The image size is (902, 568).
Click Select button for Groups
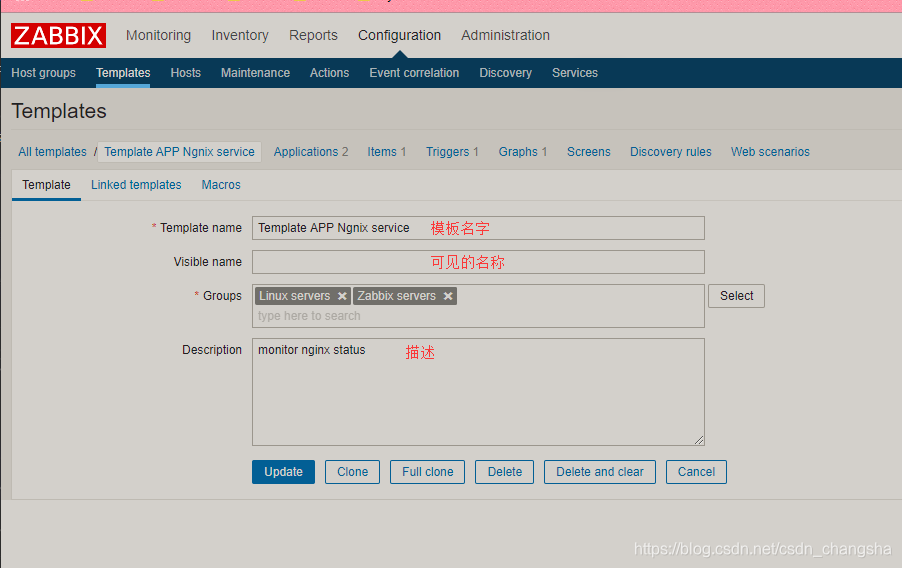tap(736, 296)
